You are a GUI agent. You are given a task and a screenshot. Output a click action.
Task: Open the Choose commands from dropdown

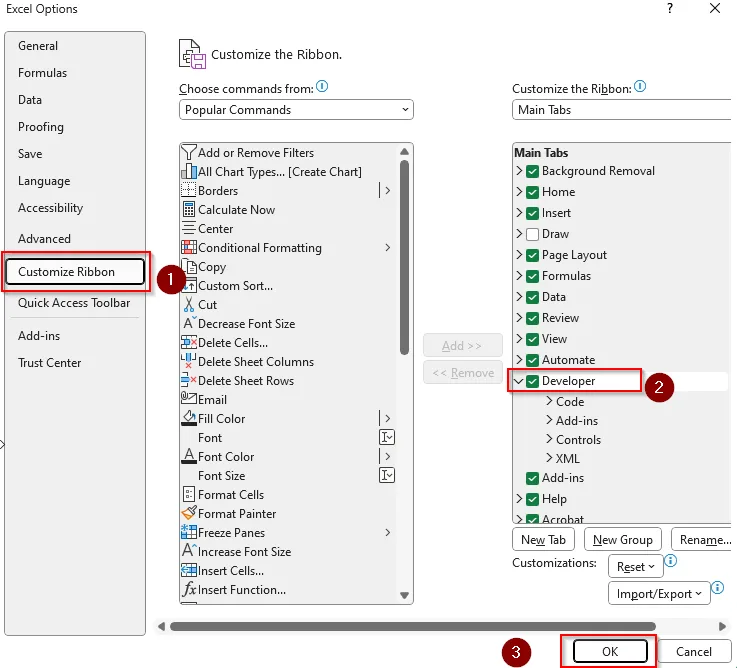coord(296,110)
